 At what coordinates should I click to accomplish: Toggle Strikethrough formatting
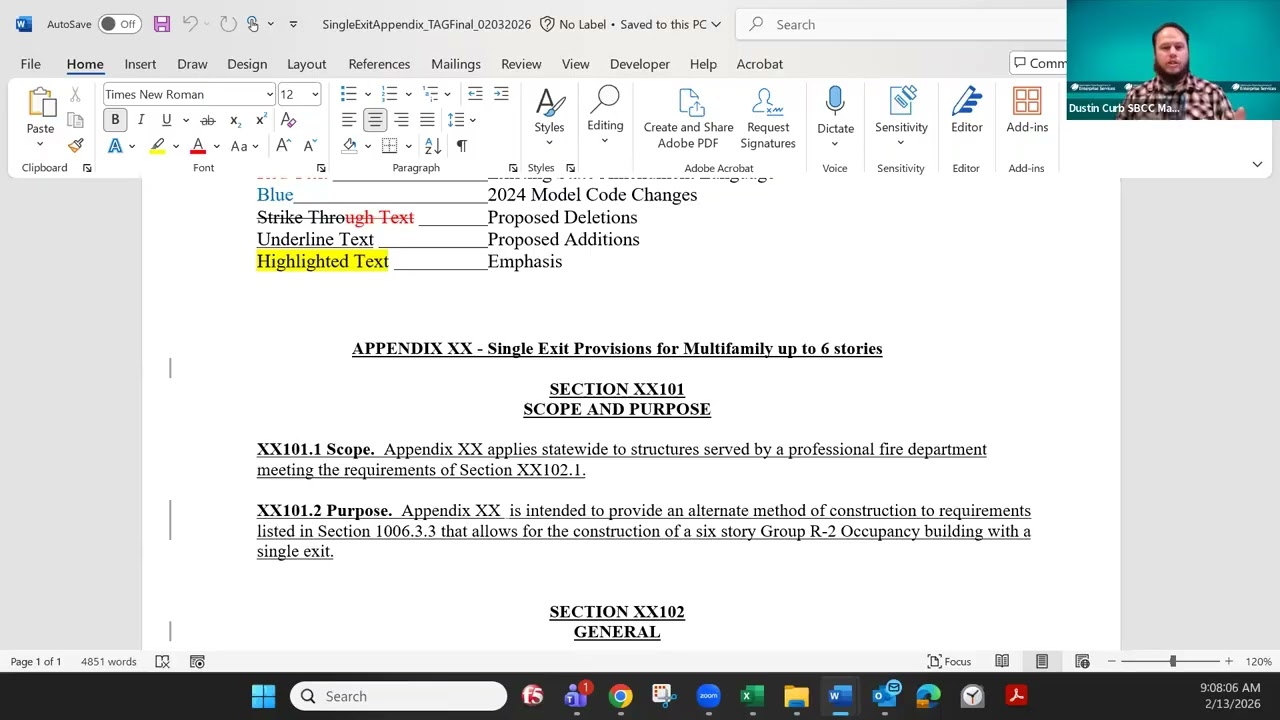pyautogui.click(x=208, y=120)
